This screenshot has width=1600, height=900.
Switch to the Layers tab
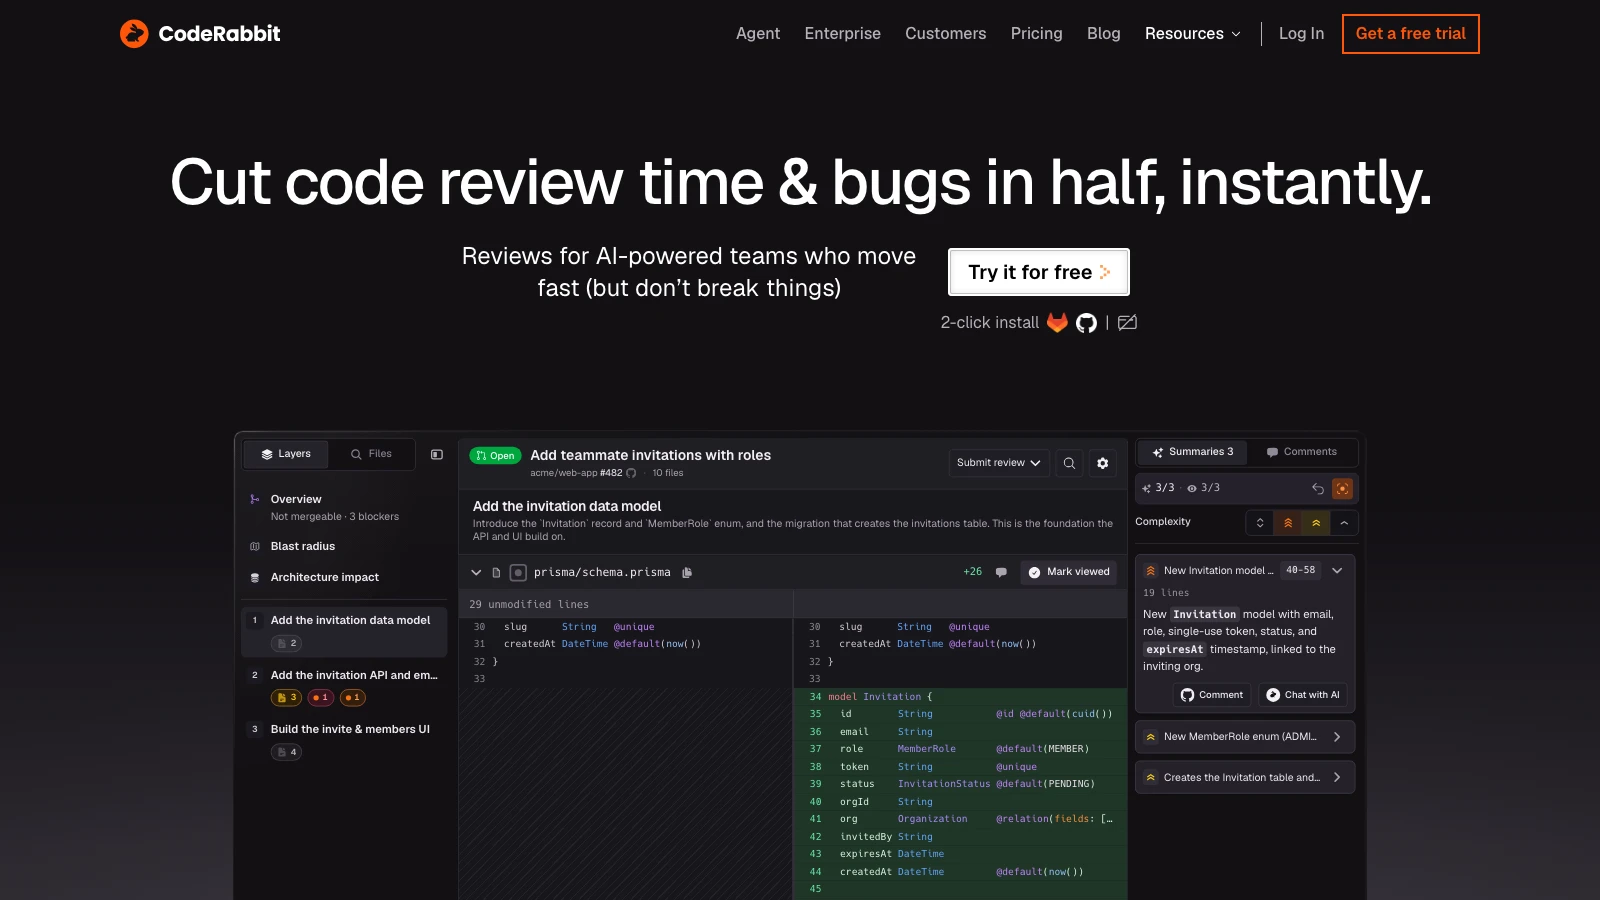click(x=286, y=454)
